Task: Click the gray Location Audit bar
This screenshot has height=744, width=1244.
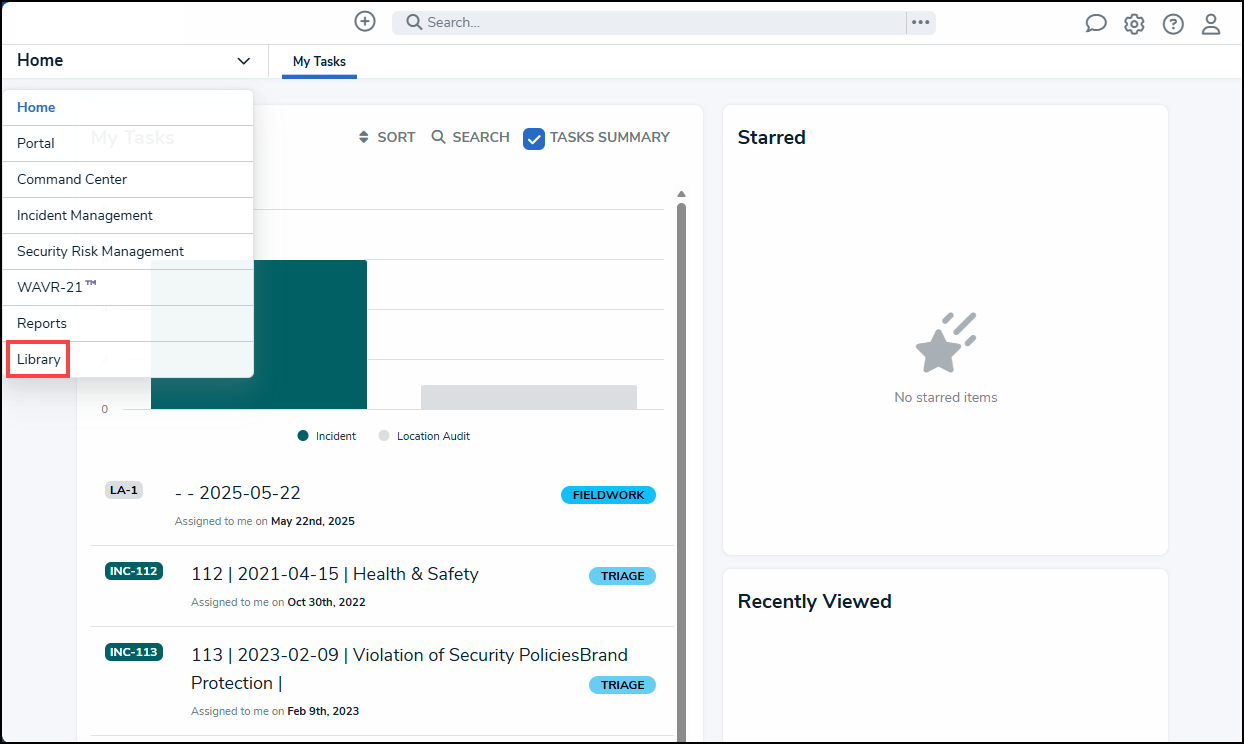Action: coord(529,397)
